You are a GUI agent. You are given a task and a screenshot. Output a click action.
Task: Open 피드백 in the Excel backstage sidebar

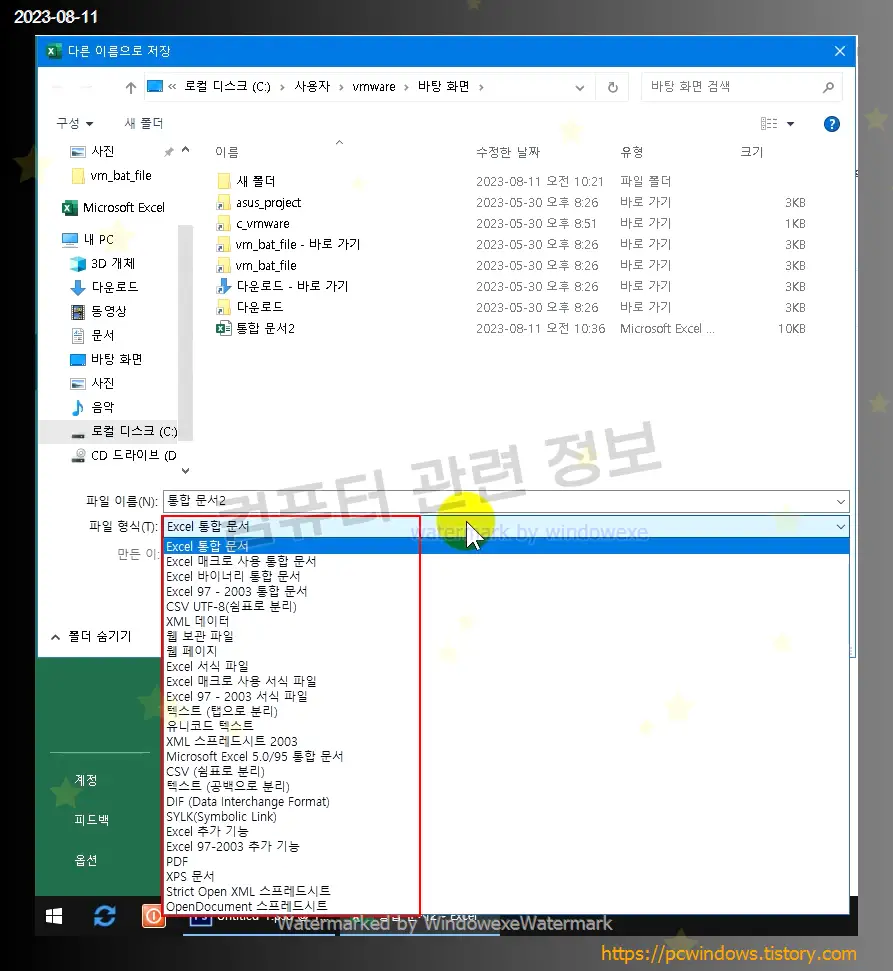(x=92, y=820)
